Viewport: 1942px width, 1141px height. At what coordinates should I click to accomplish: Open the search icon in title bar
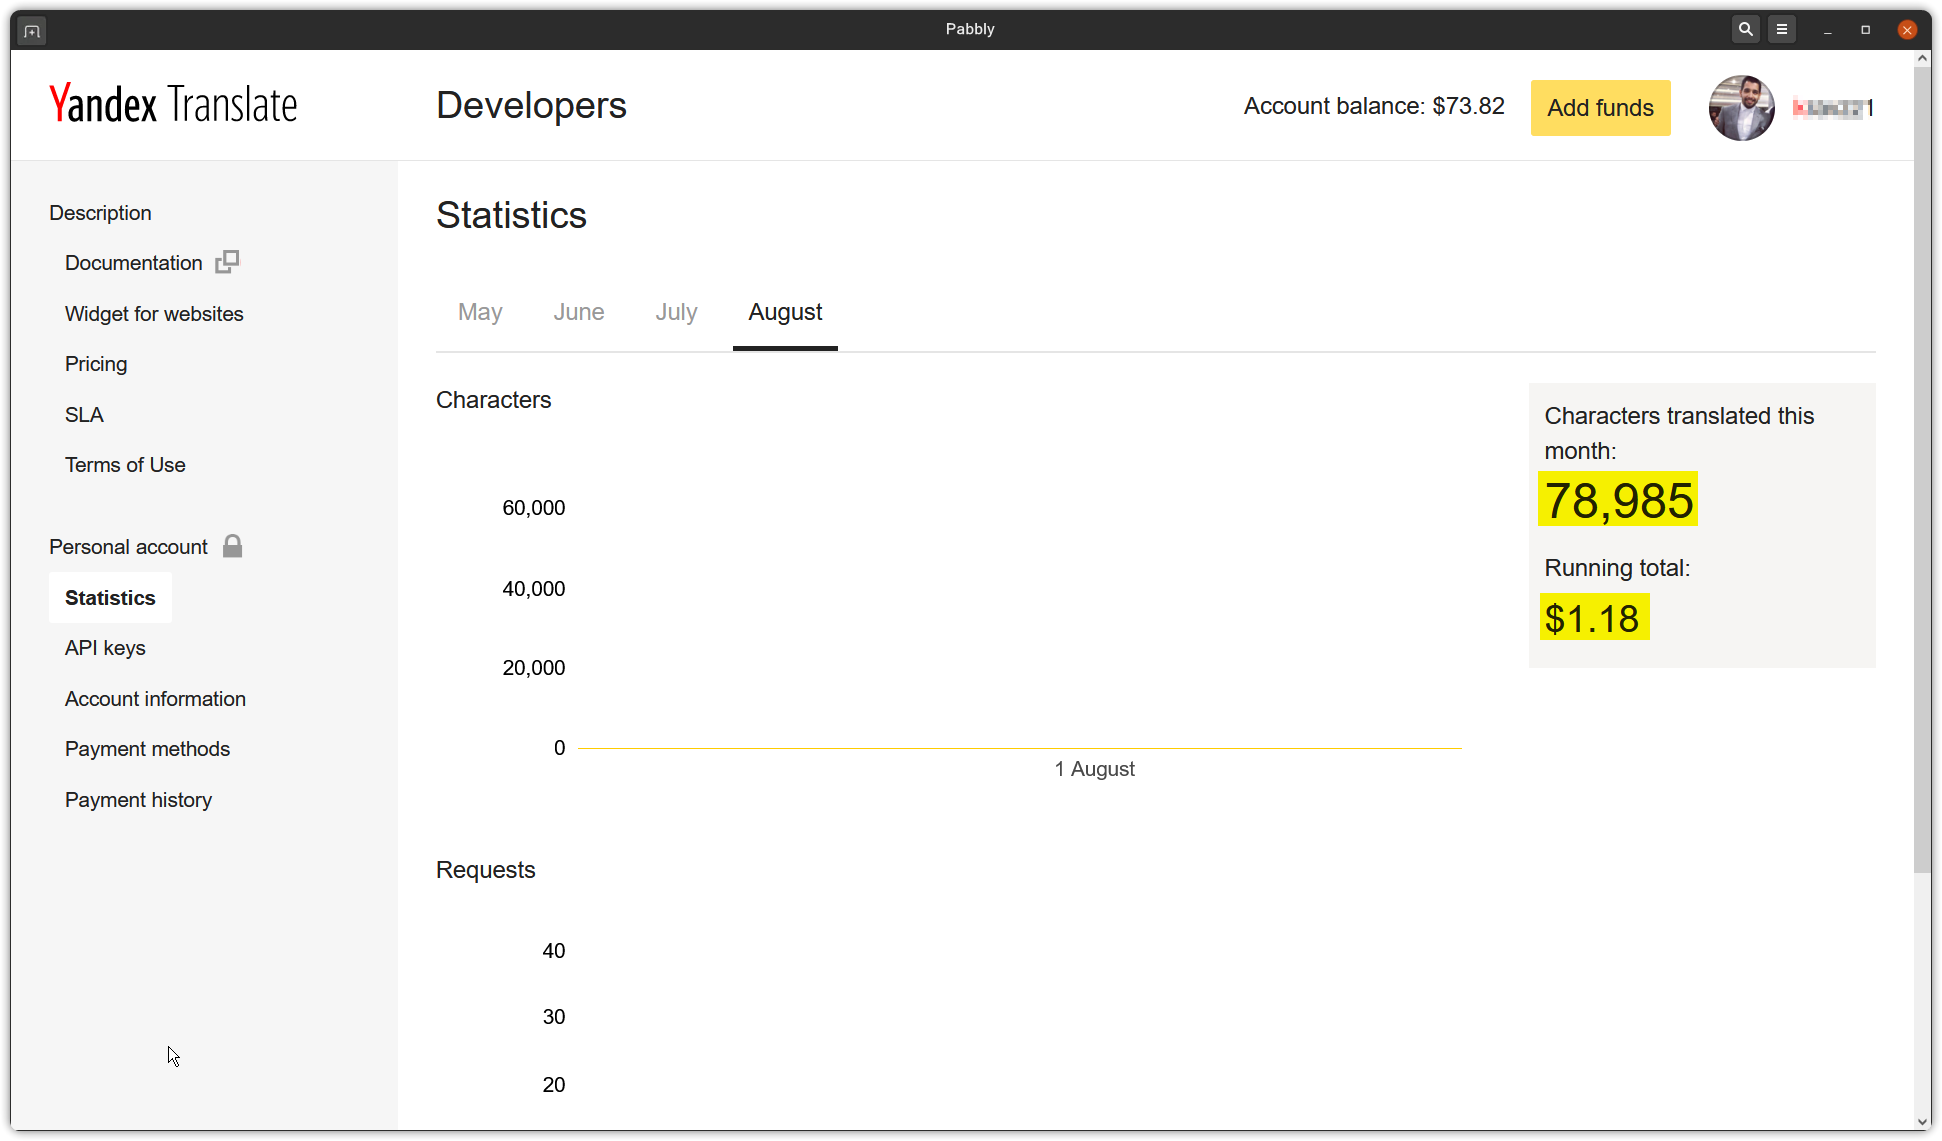click(x=1745, y=30)
